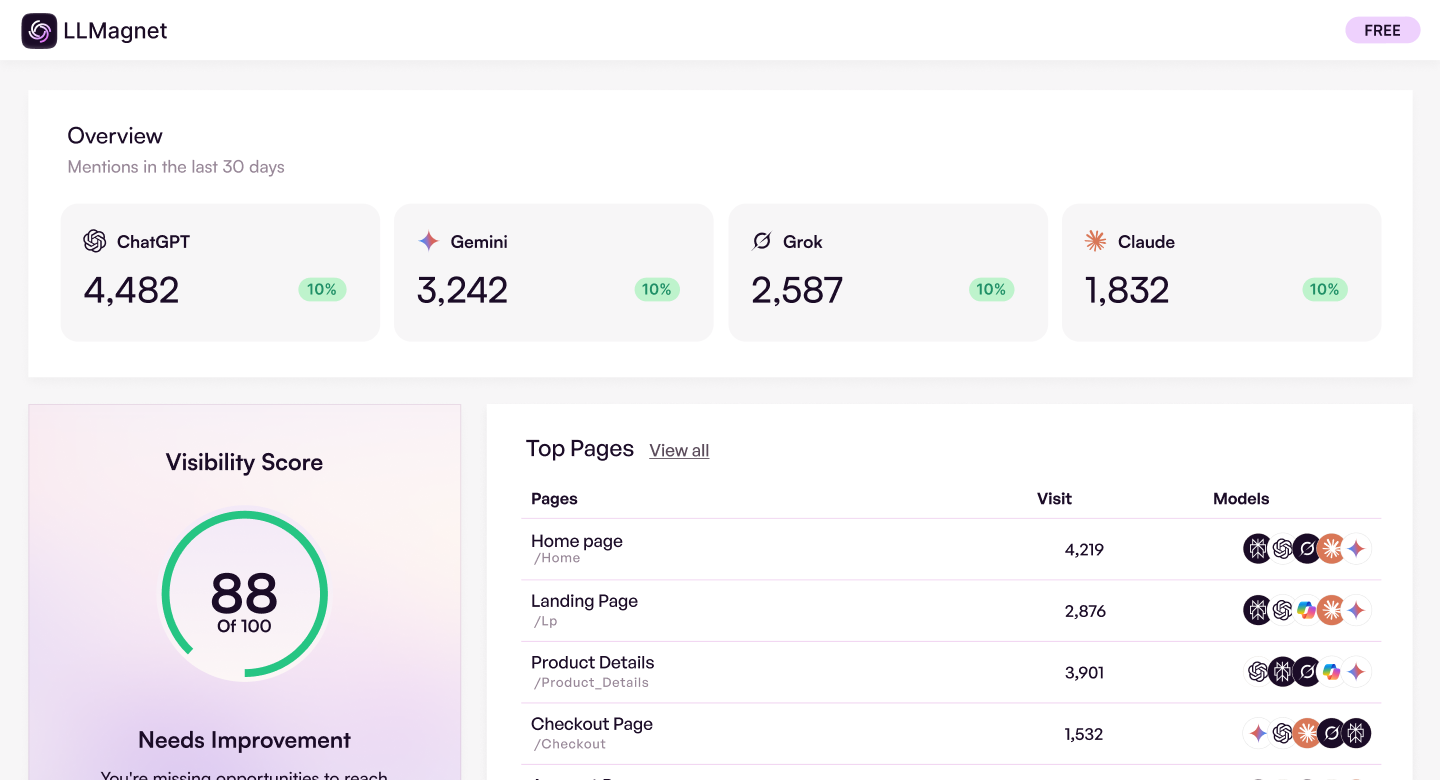The width and height of the screenshot is (1440, 780).
Task: Click the Visit column header
Action: [x=1054, y=498]
